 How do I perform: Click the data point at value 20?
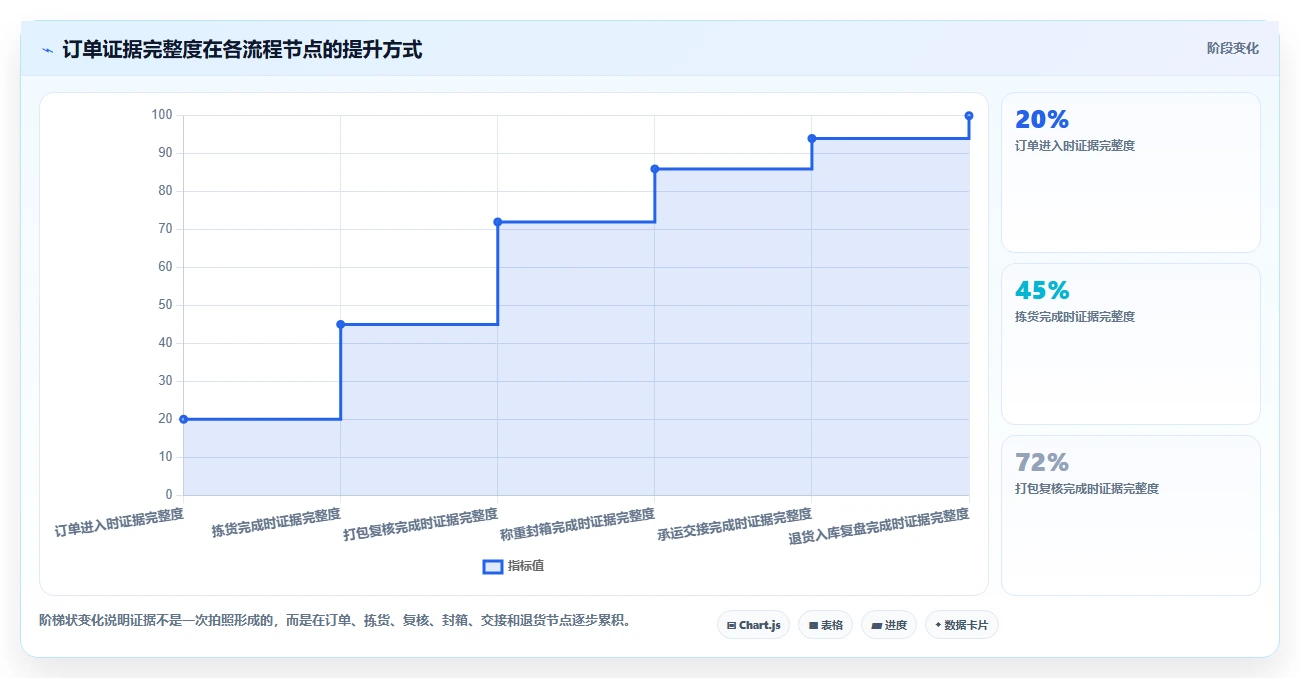[x=184, y=419]
